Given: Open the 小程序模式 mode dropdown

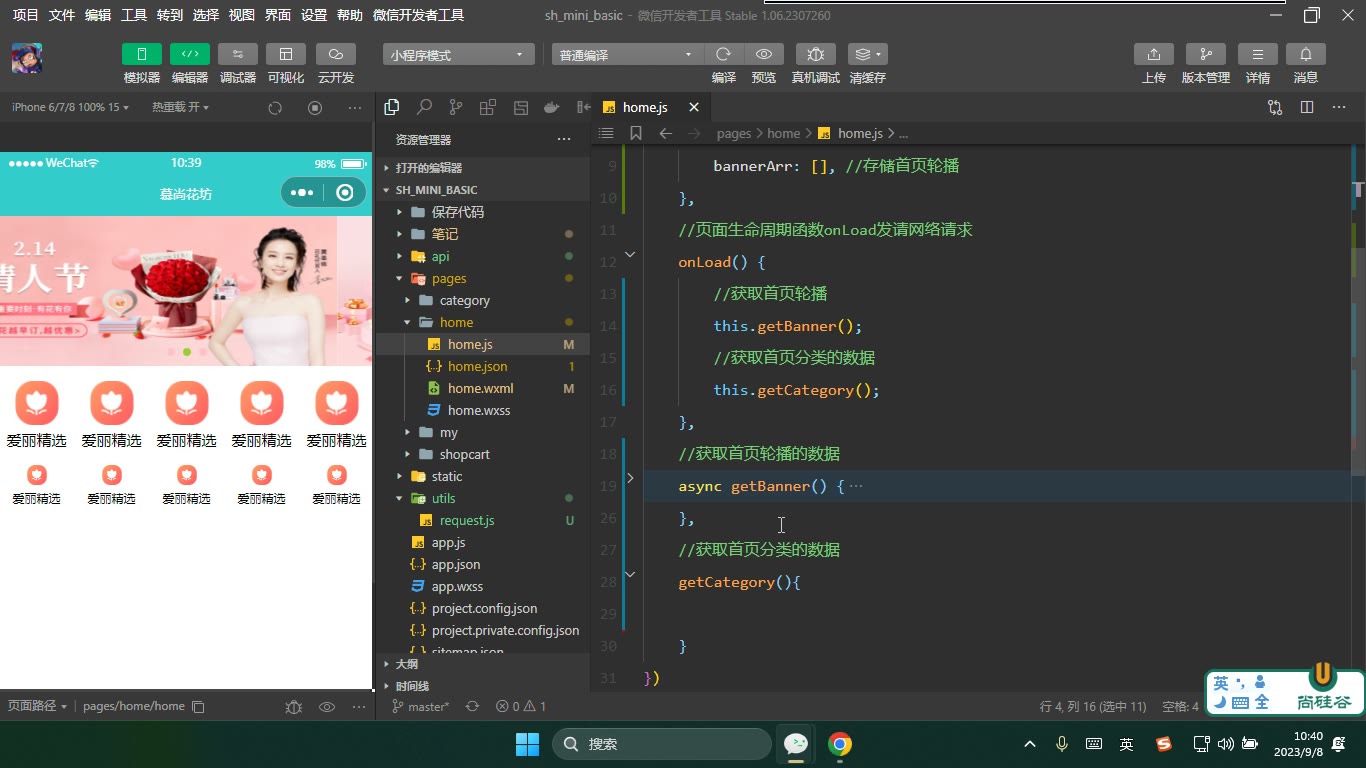Looking at the screenshot, I should point(458,55).
